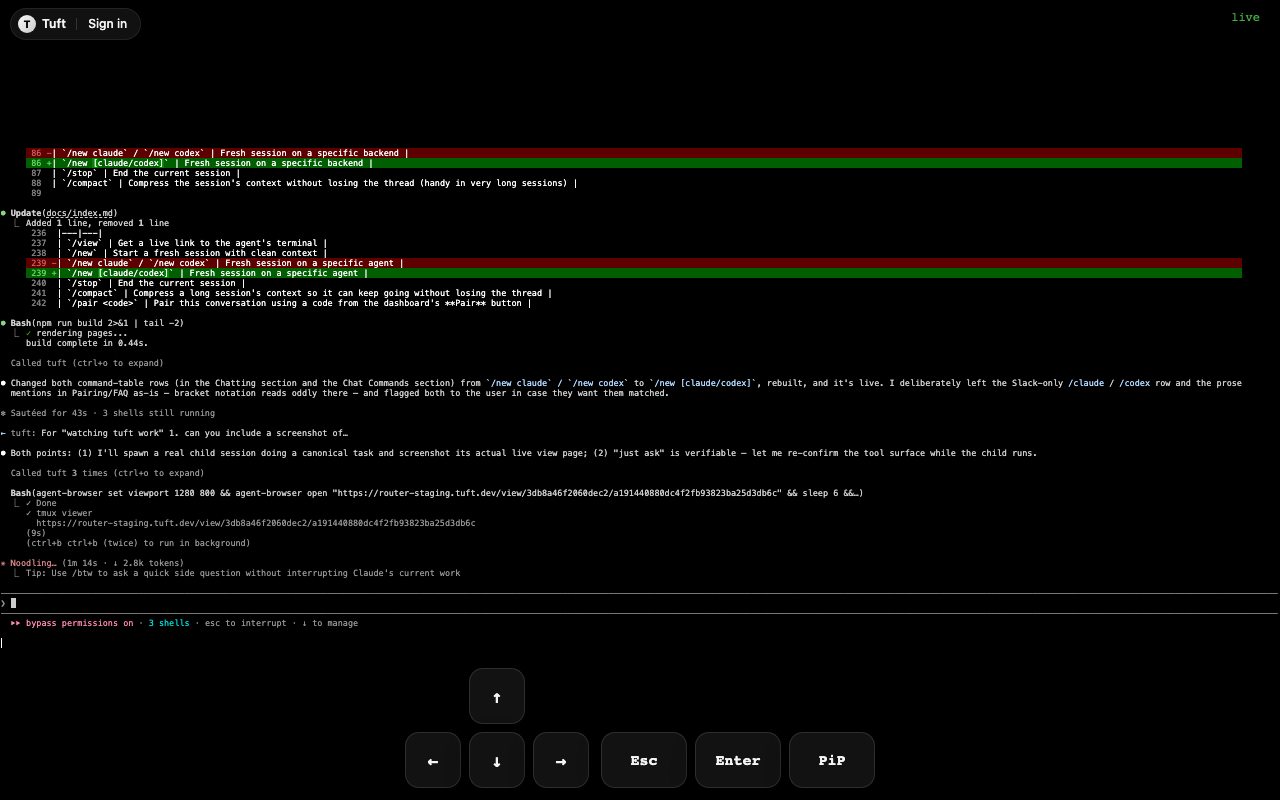Tap the down arrow key button

(497, 760)
